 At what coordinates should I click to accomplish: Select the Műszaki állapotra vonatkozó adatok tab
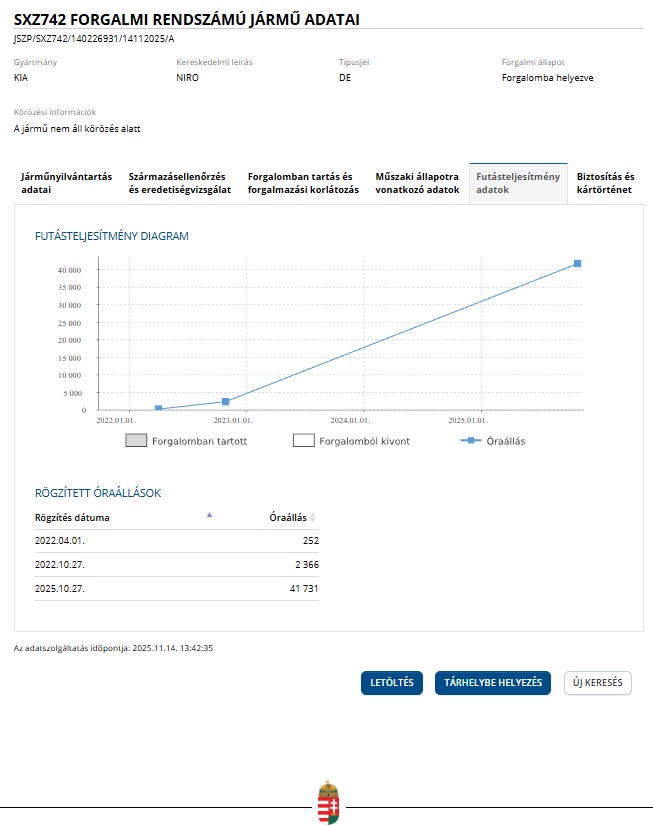[x=417, y=183]
